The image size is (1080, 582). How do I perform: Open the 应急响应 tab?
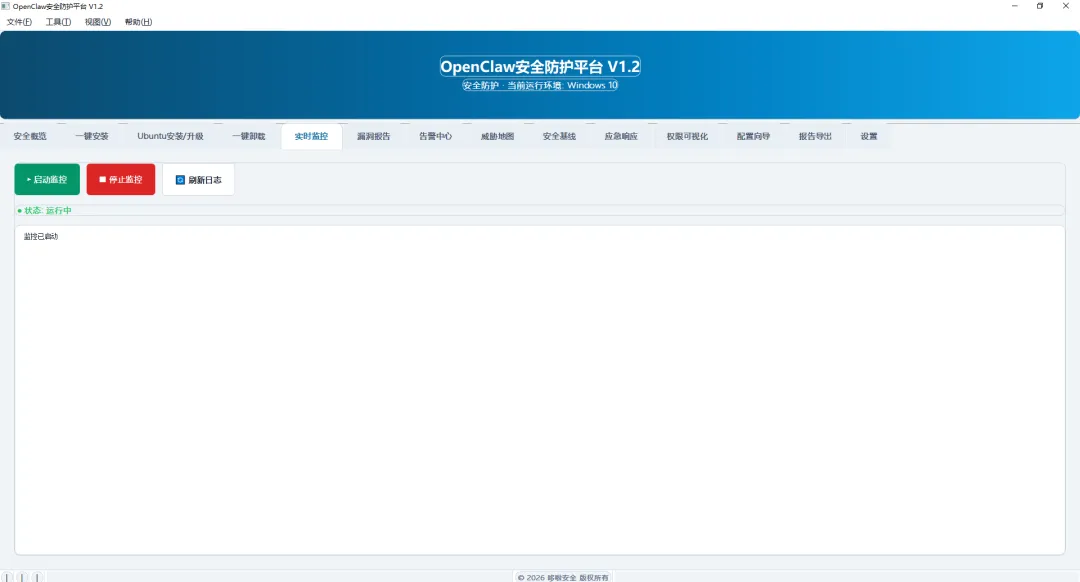(621, 136)
